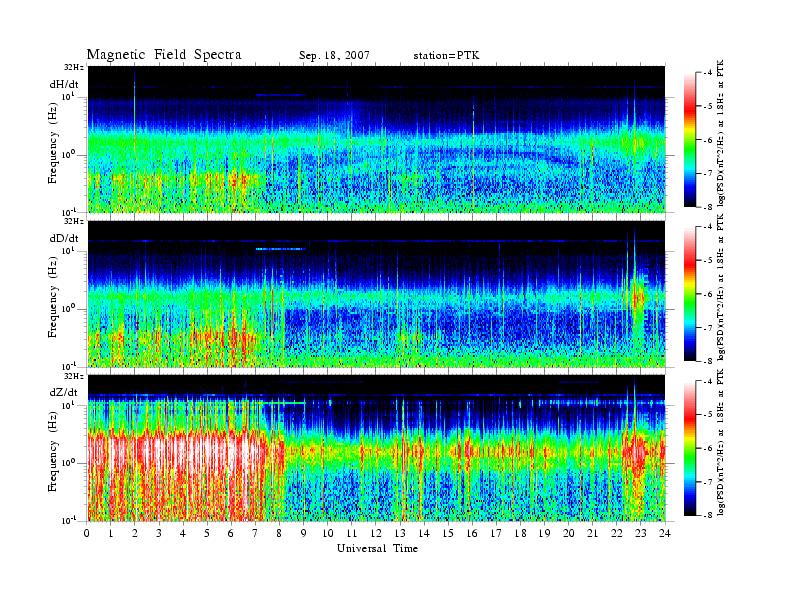Click the date 'Sep. 18, 2007'
Viewport: 792px width, 612px height.
pyautogui.click(x=334, y=56)
